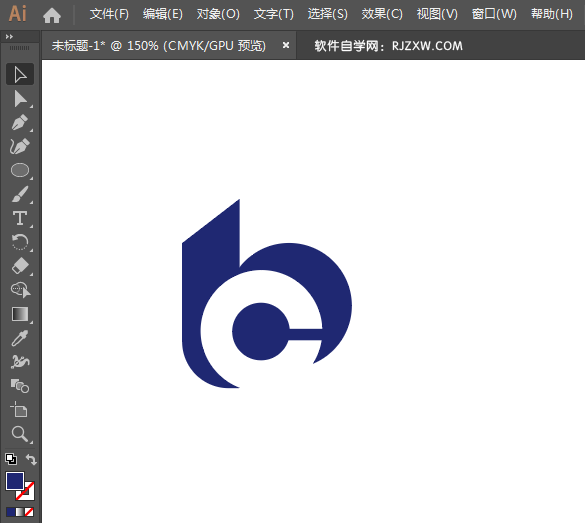
Task: Close the 未标题-1 document tab
Action: [x=286, y=45]
